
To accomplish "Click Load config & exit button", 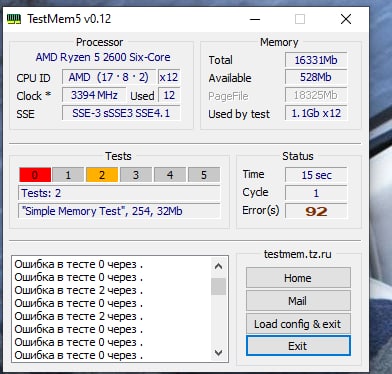I will pyautogui.click(x=298, y=324).
